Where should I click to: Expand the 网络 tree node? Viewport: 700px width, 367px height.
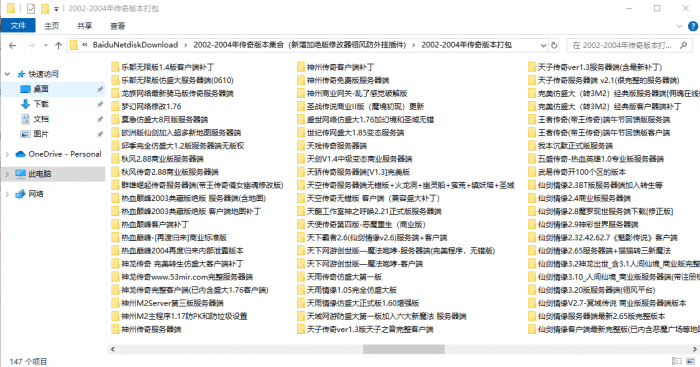coord(8,194)
